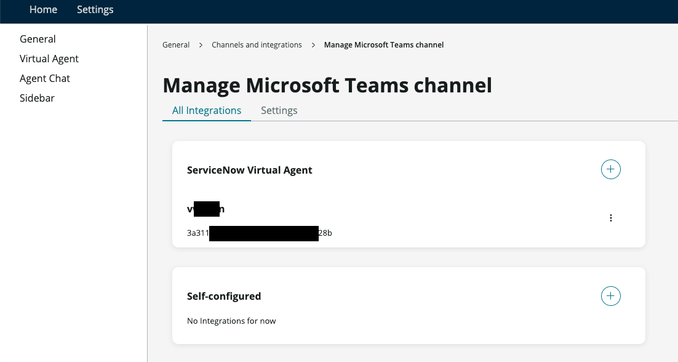678x362 pixels.
Task: Open the Home menu in the top bar
Action: [x=43, y=10]
